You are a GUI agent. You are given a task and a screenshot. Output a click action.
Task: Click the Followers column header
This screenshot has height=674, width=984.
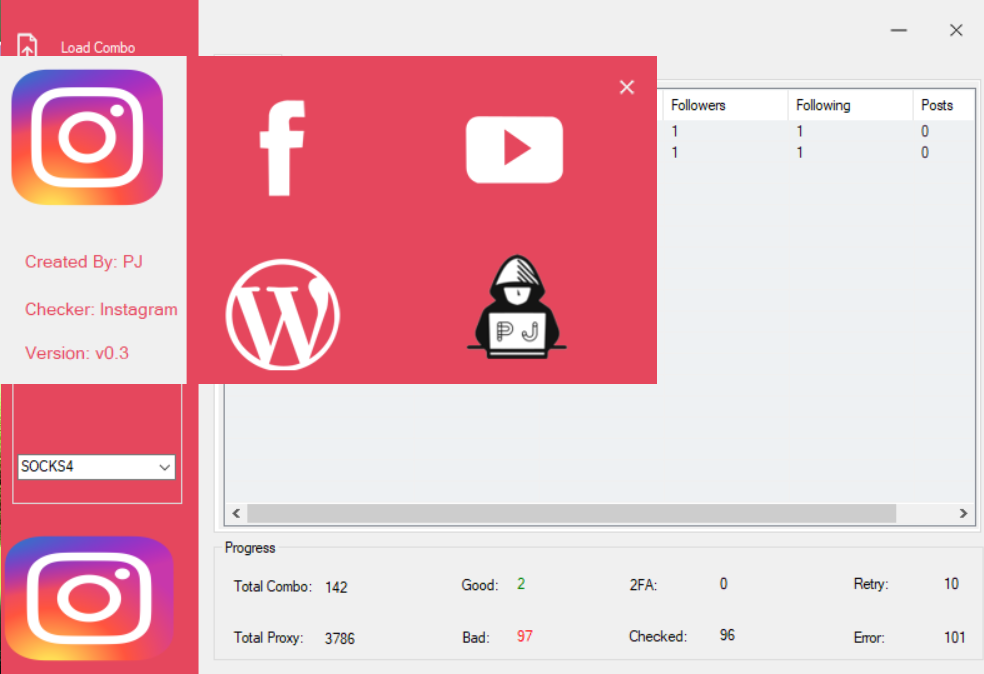(725, 105)
